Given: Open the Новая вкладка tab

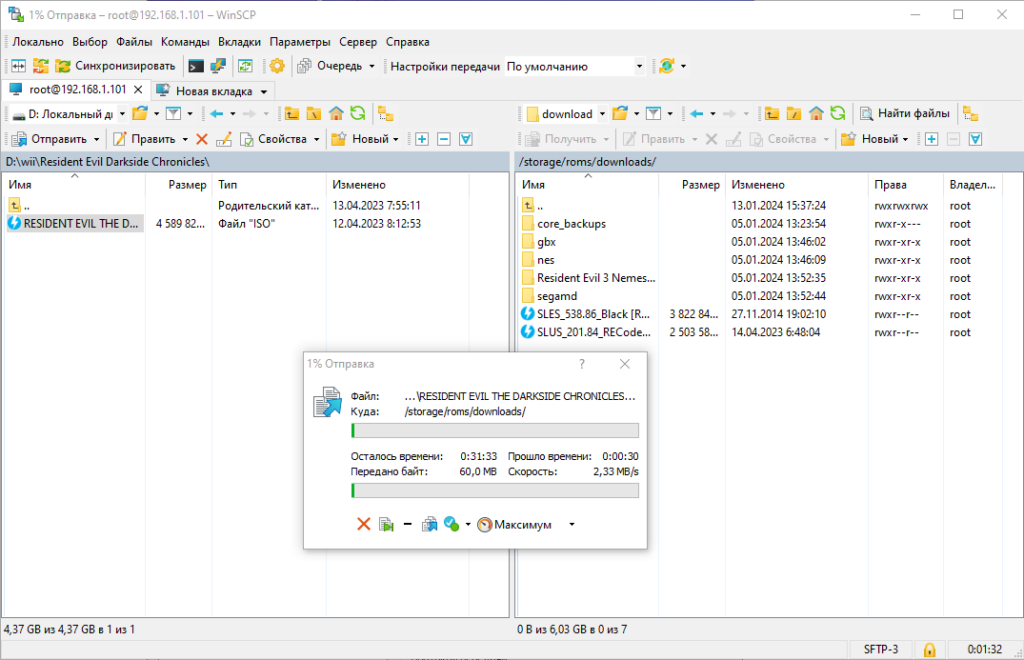Looking at the screenshot, I should click(213, 91).
